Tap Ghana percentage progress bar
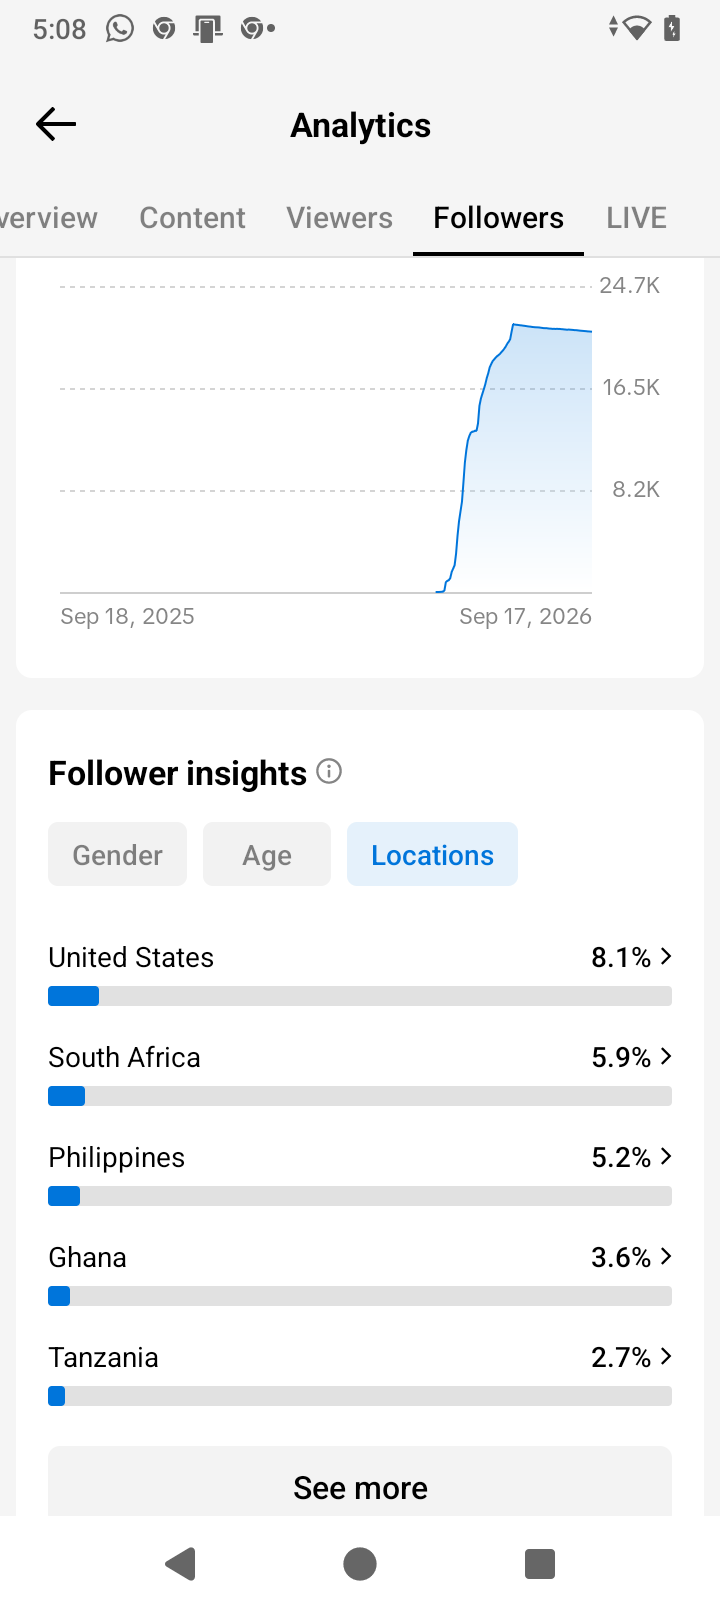Viewport: 720px width, 1612px height. 360,1296
